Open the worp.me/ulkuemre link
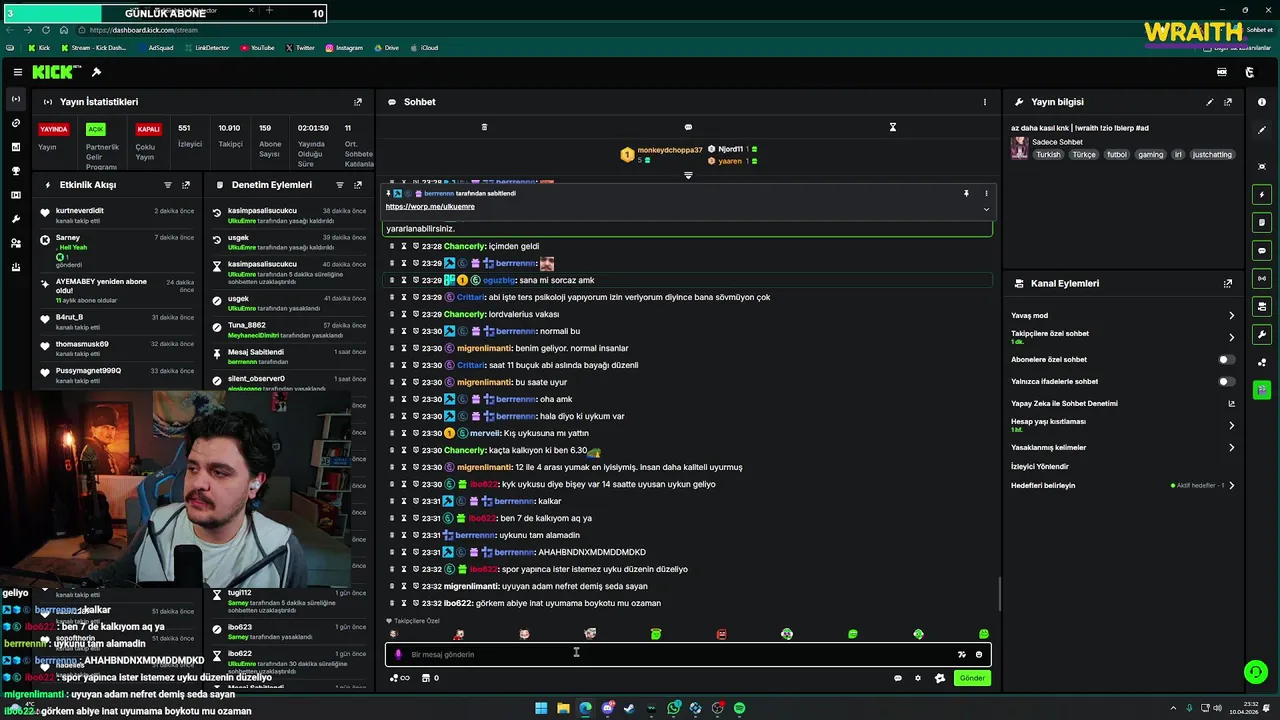1280x720 pixels. 430,207
